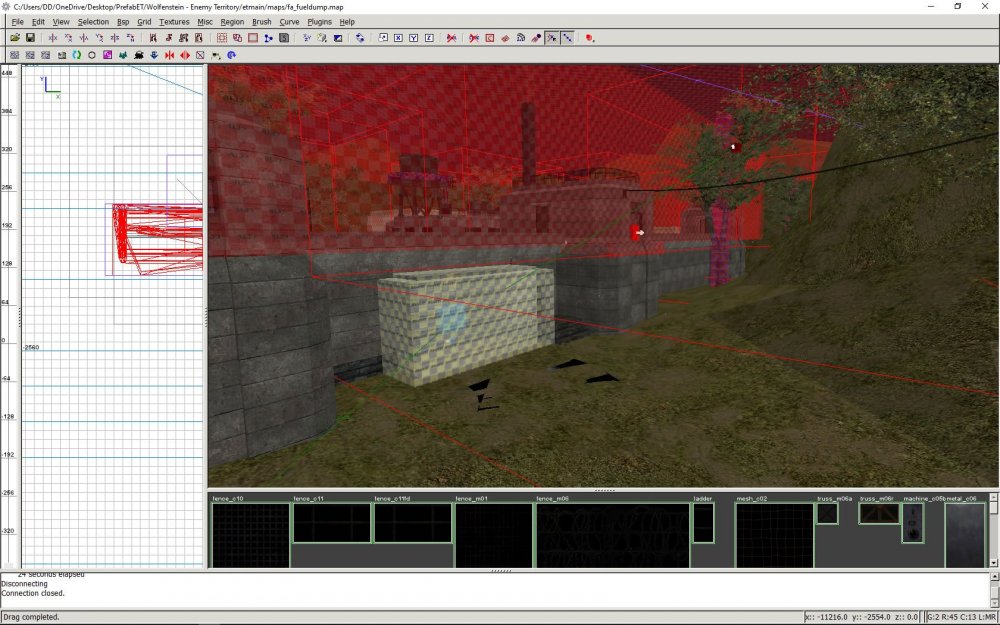1000x625 pixels.
Task: Toggle the pressed Drill down toolbar button
Action: pyautogui.click(x=567, y=38)
